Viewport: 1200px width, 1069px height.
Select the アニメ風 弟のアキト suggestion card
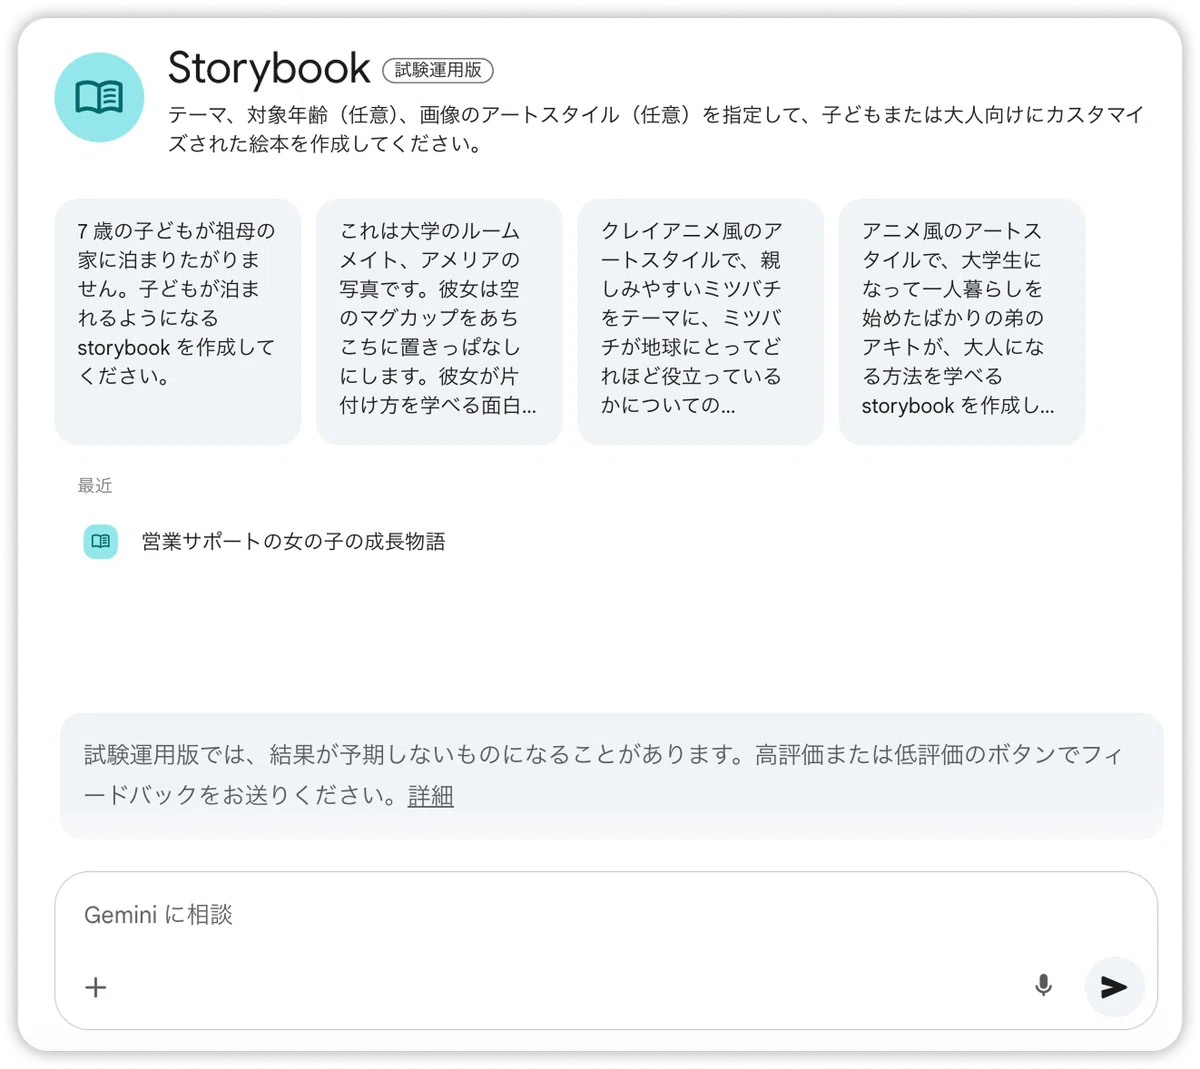[x=962, y=321]
